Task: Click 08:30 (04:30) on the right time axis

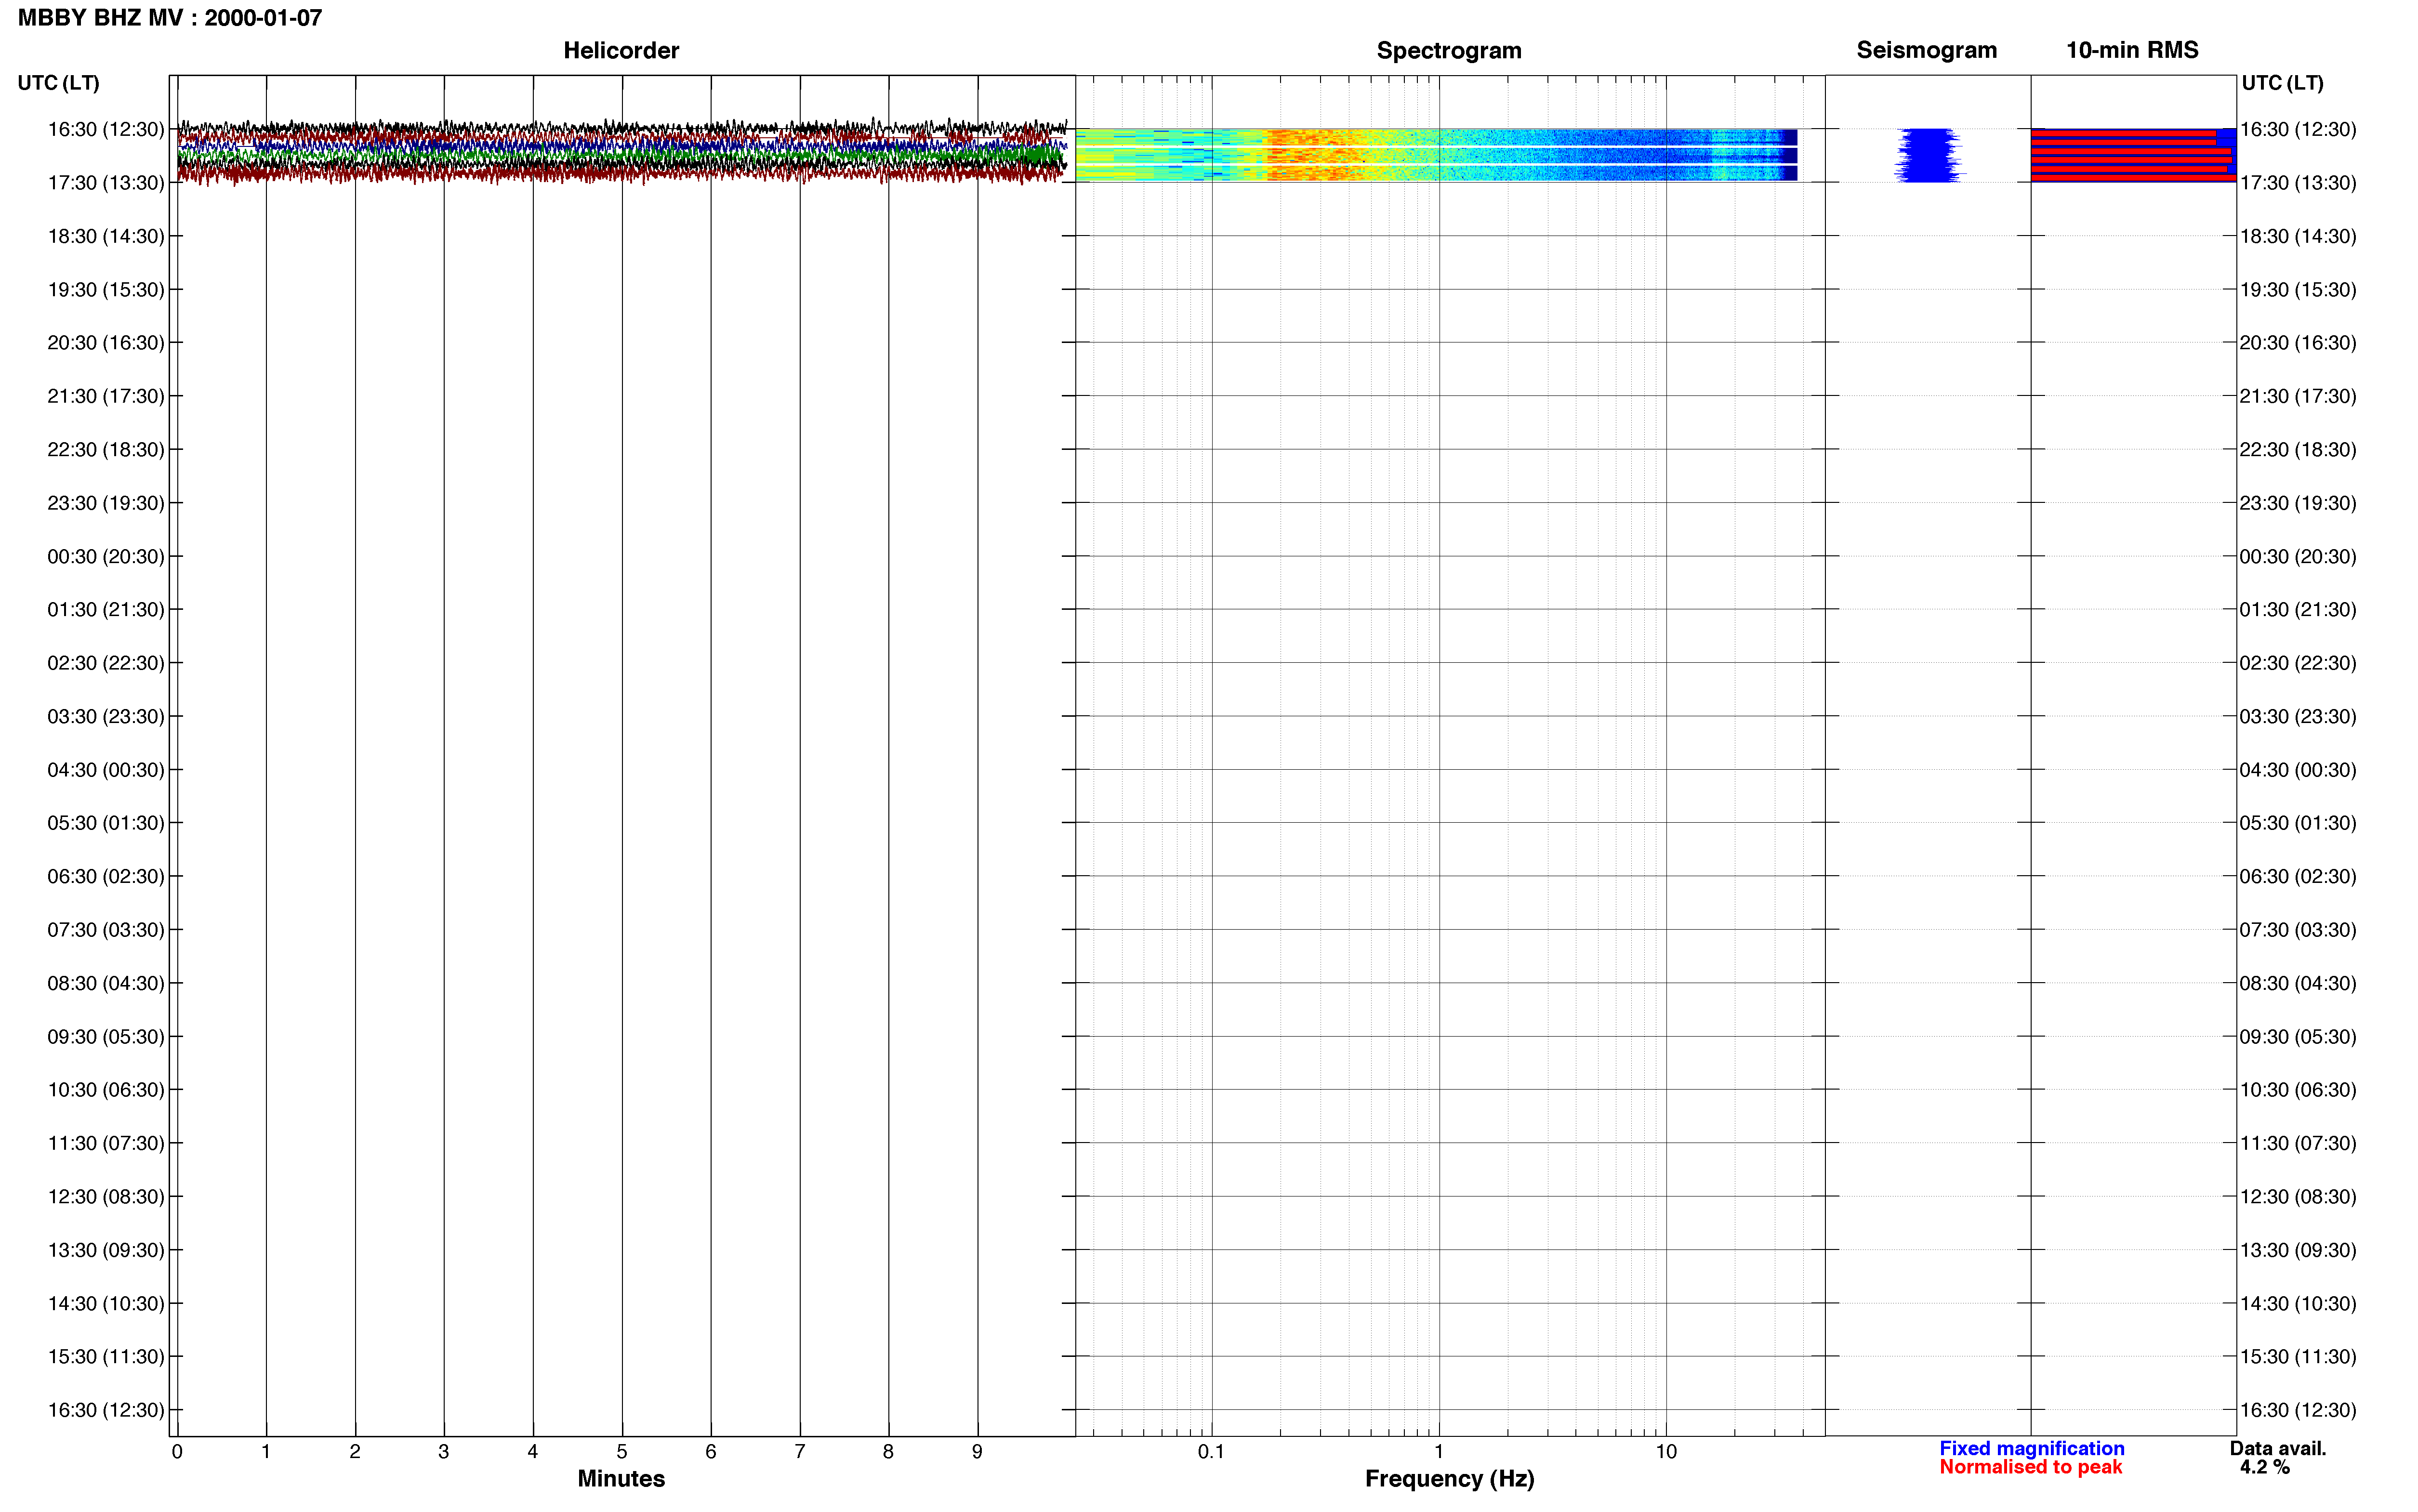Action: [2298, 983]
